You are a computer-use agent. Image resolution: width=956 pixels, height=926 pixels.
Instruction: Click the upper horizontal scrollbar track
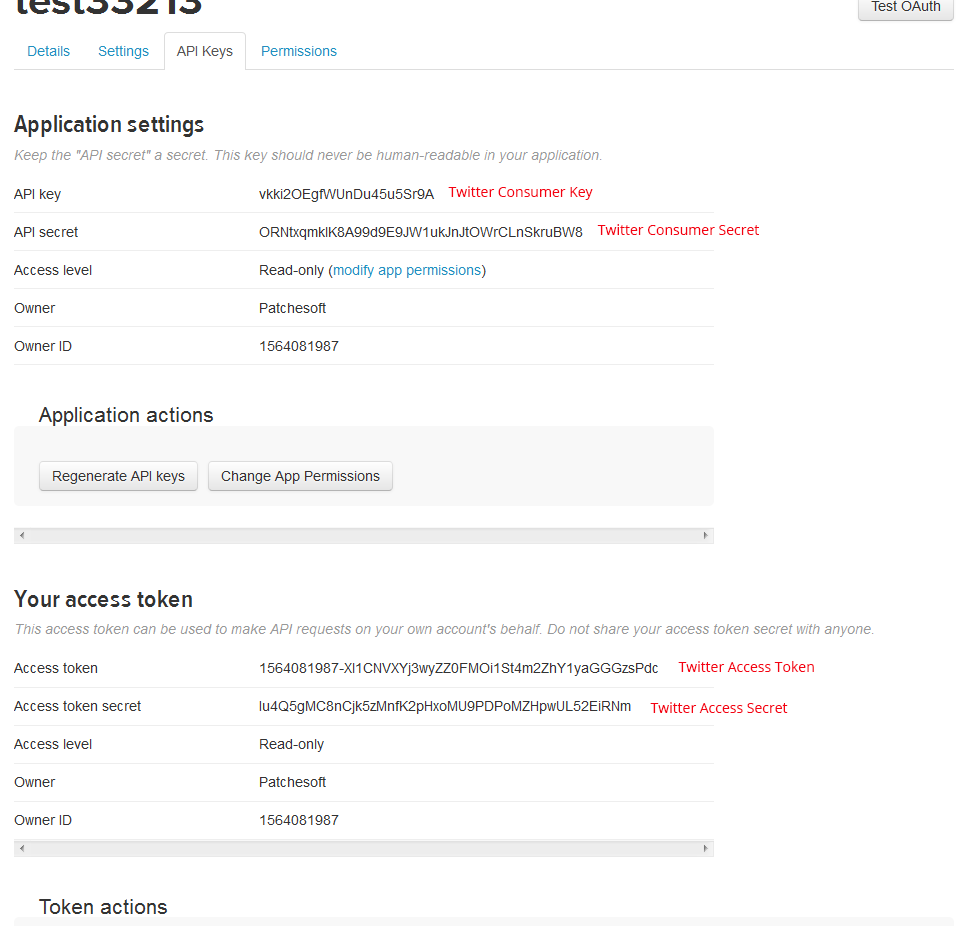pyautogui.click(x=364, y=536)
